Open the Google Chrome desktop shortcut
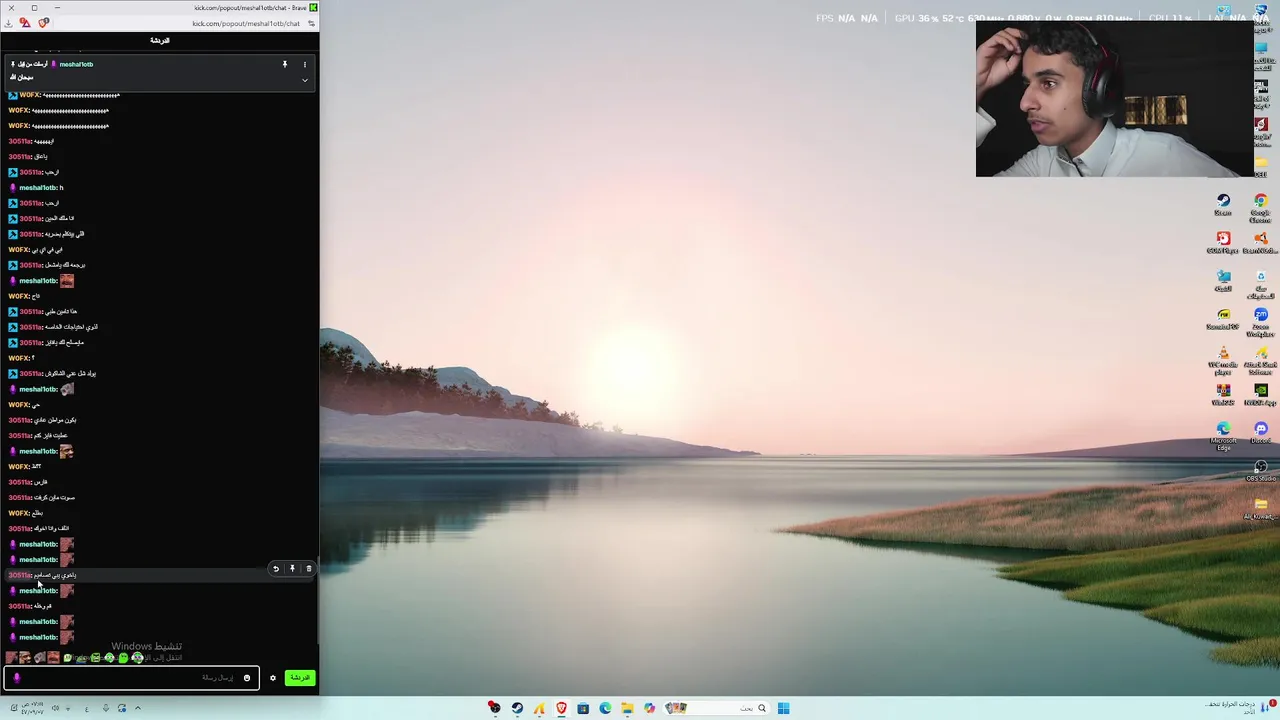This screenshot has width=1280, height=720. click(1260, 206)
